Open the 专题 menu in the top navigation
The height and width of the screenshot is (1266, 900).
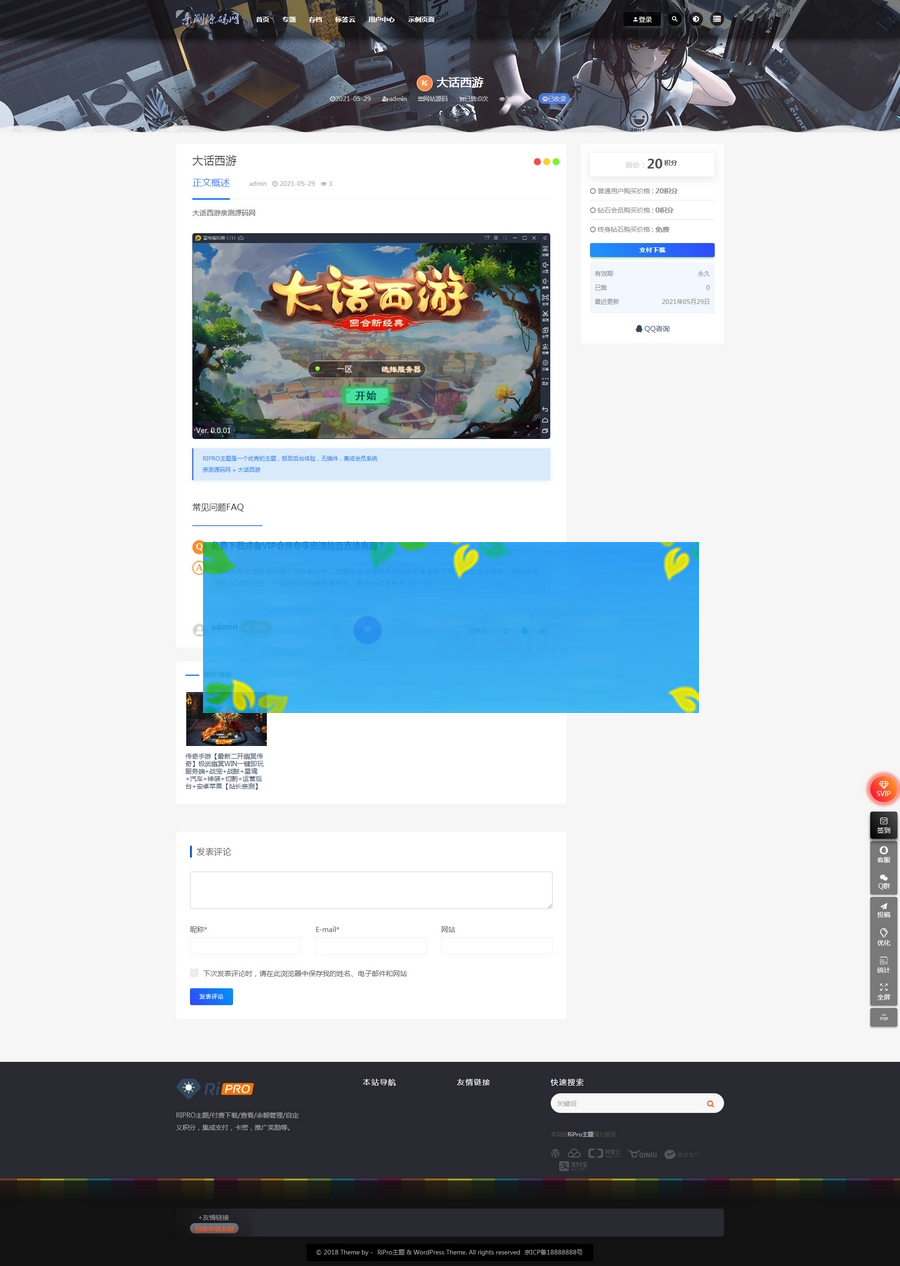(x=289, y=20)
